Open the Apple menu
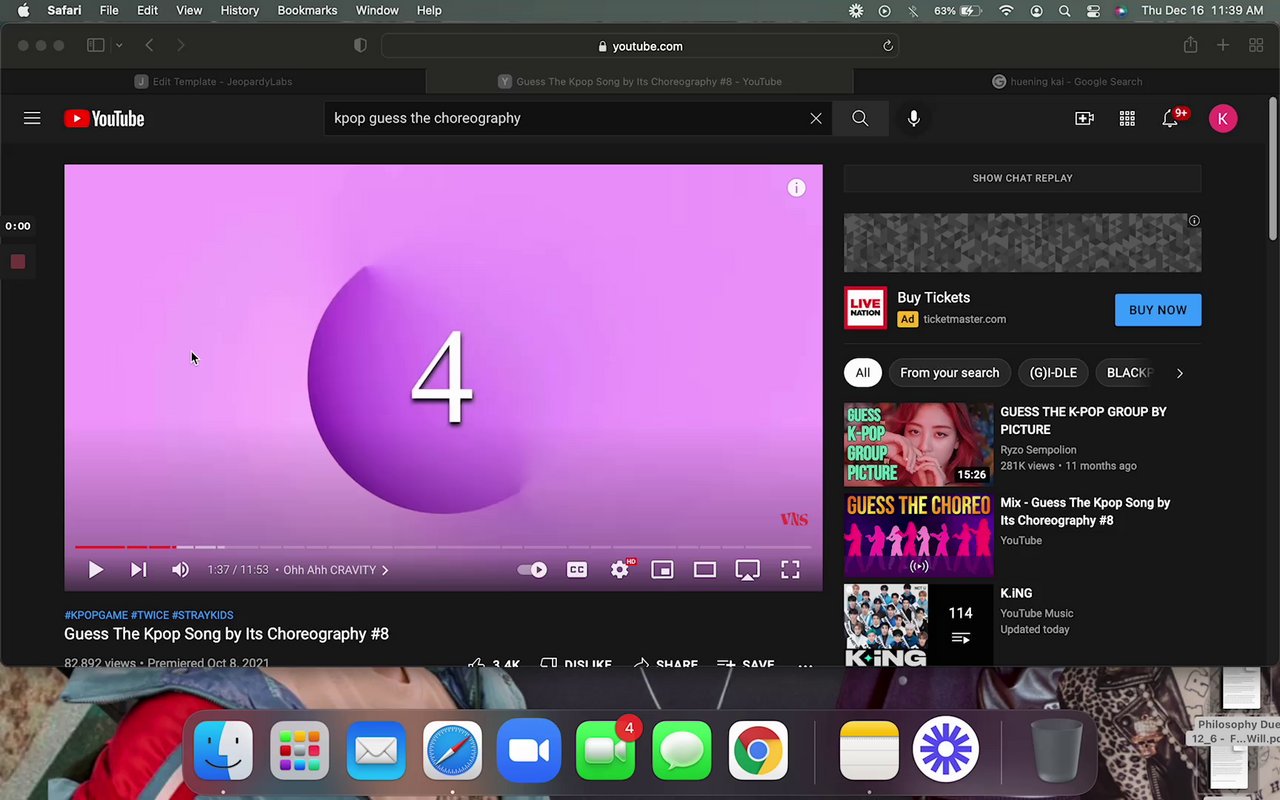This screenshot has width=1280, height=800. 23,10
